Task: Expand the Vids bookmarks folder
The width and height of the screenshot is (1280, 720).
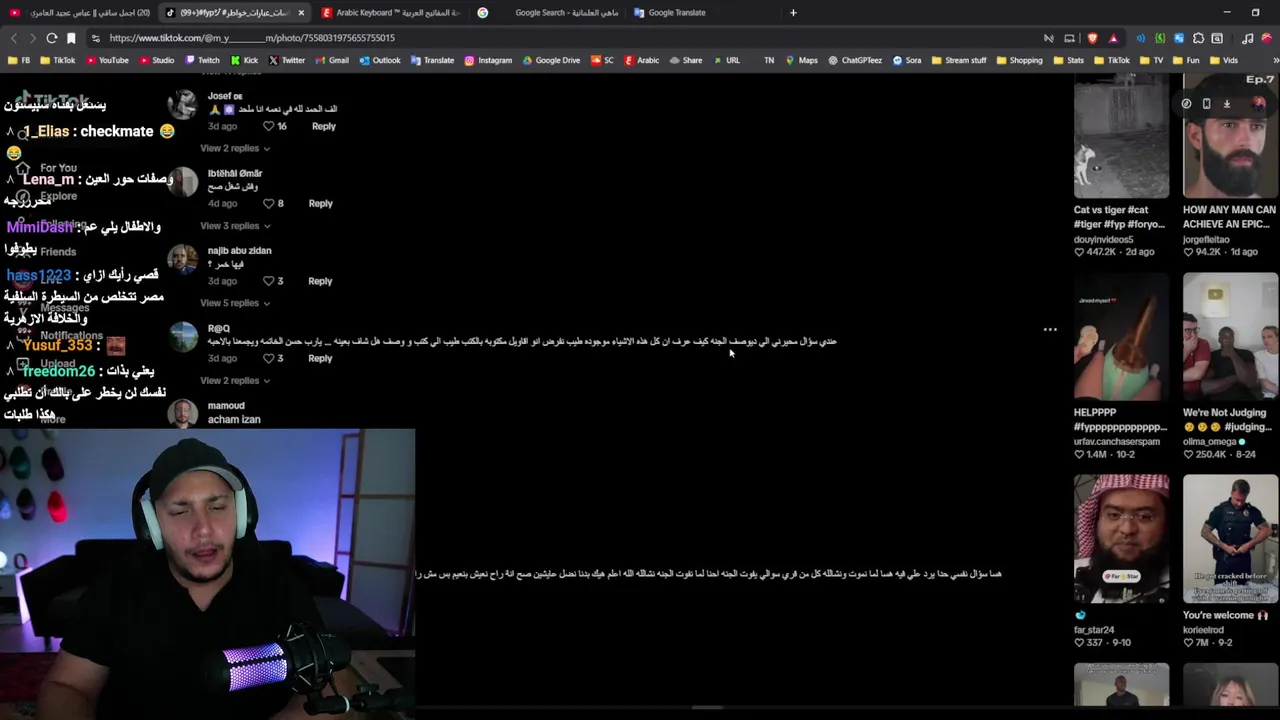Action: tap(1223, 60)
